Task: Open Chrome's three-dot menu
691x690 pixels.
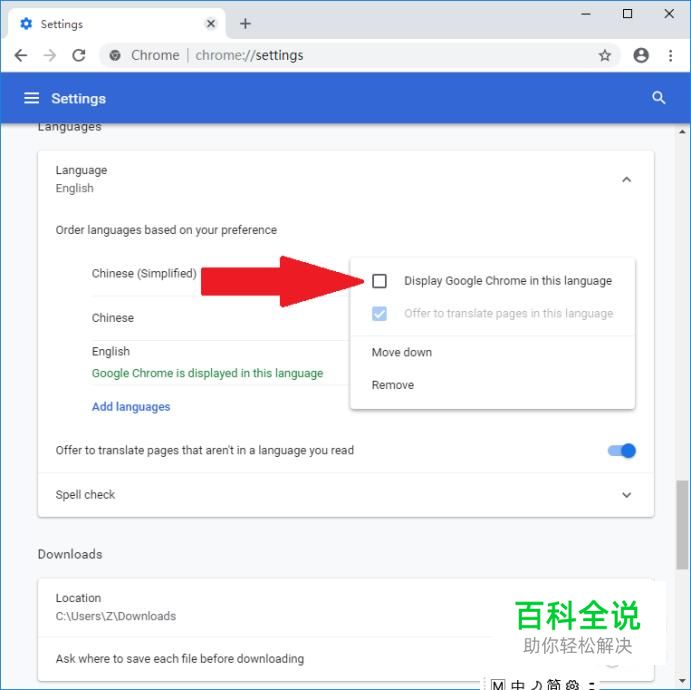Action: click(x=670, y=55)
